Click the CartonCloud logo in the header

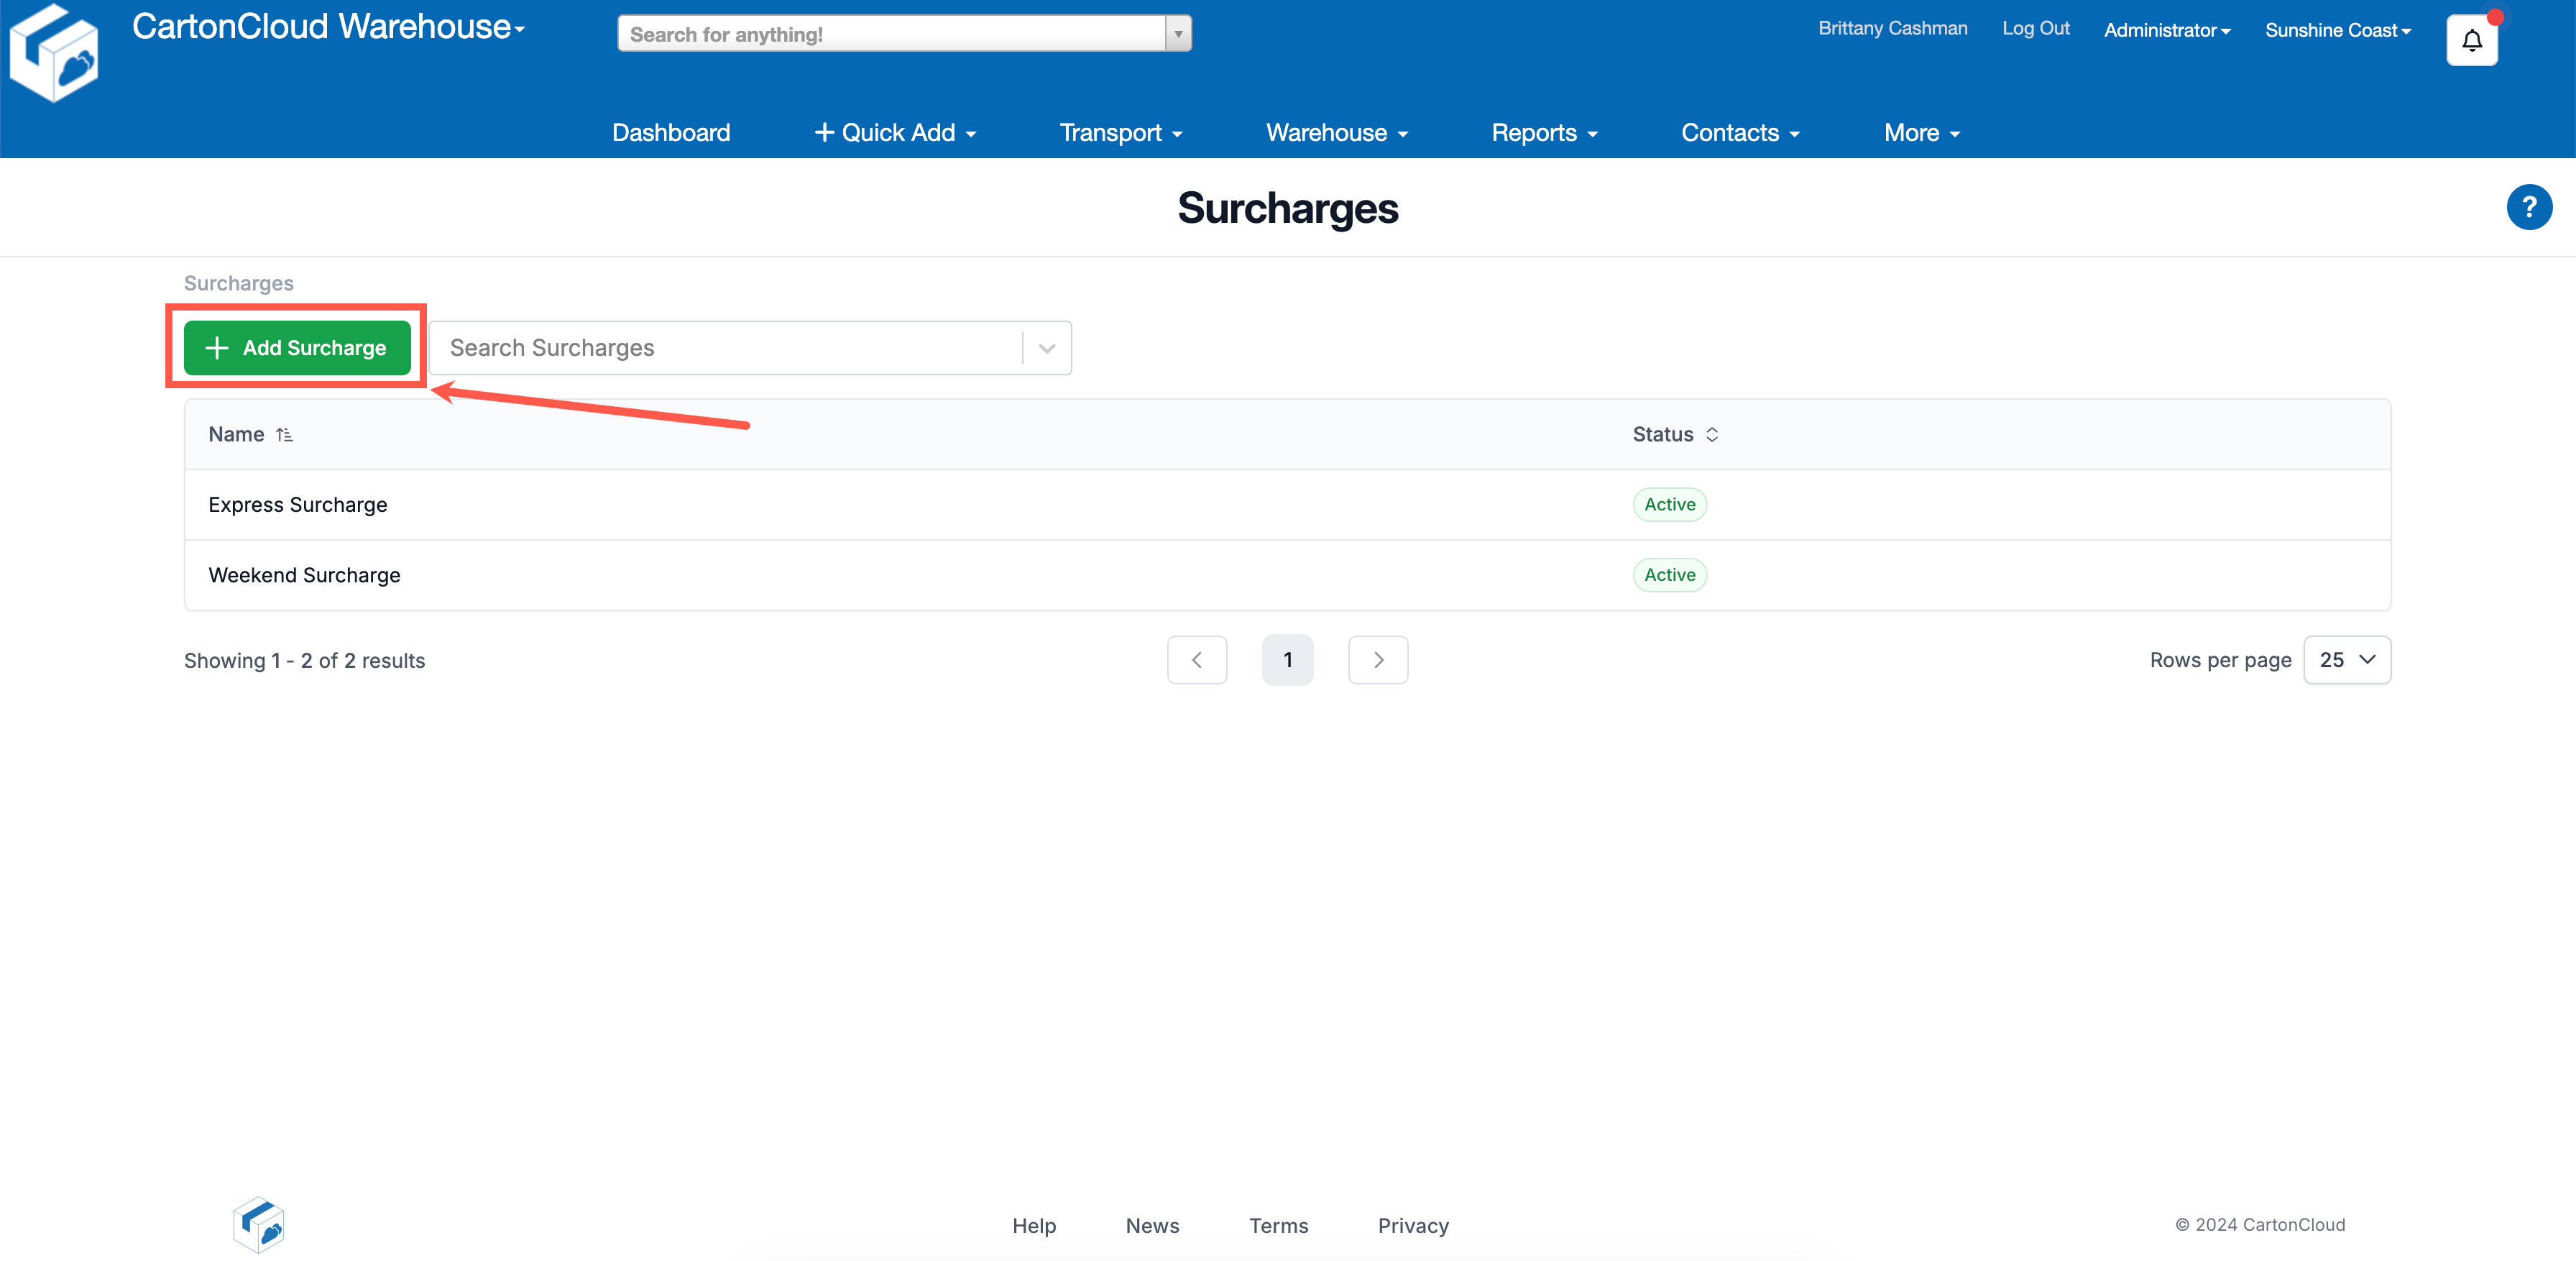pyautogui.click(x=54, y=52)
